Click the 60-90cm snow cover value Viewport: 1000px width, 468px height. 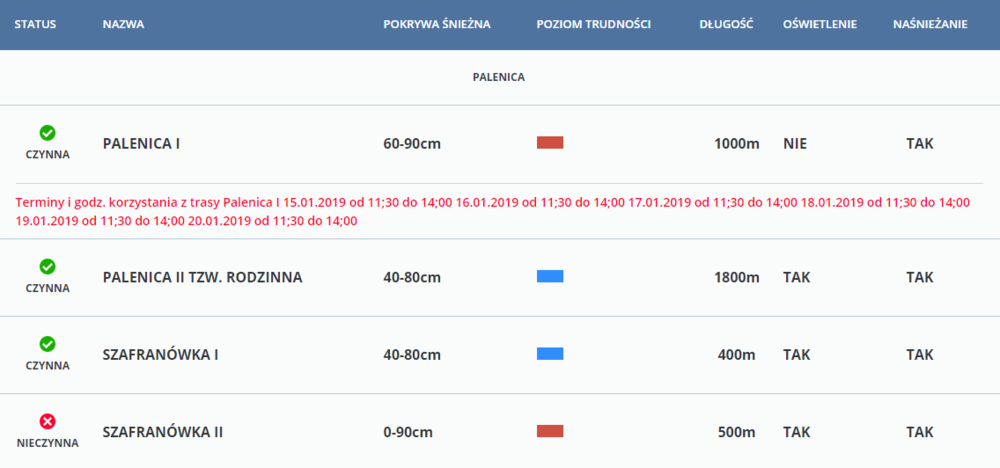click(x=412, y=143)
